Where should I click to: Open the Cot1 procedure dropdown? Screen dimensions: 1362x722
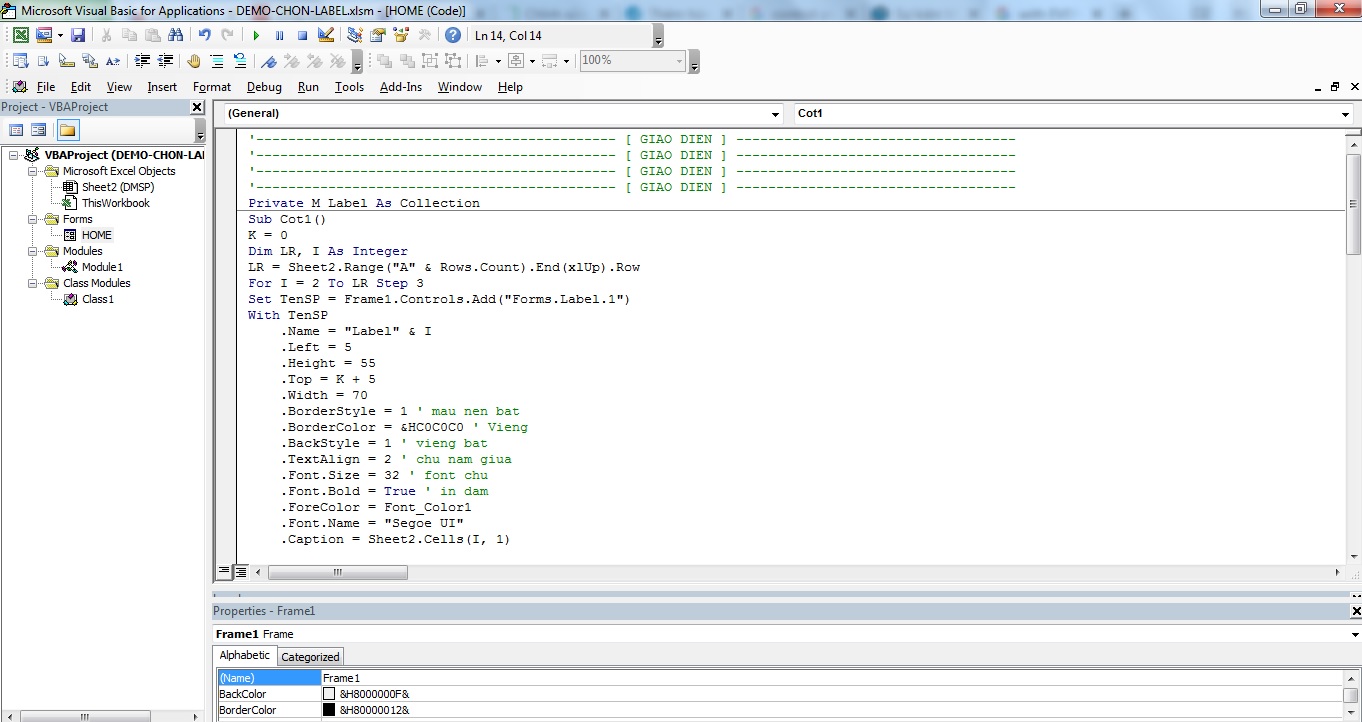pos(1345,114)
